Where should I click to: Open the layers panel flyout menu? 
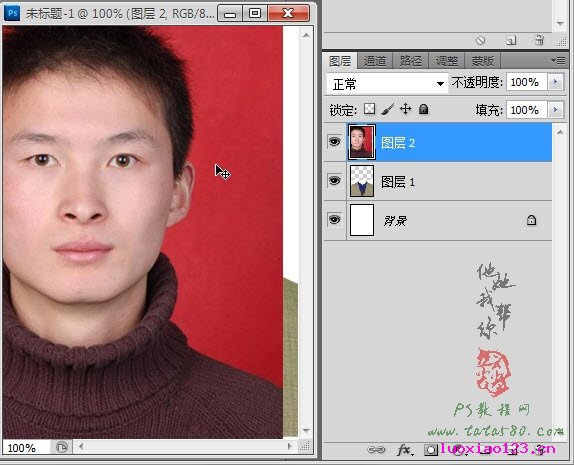point(559,60)
